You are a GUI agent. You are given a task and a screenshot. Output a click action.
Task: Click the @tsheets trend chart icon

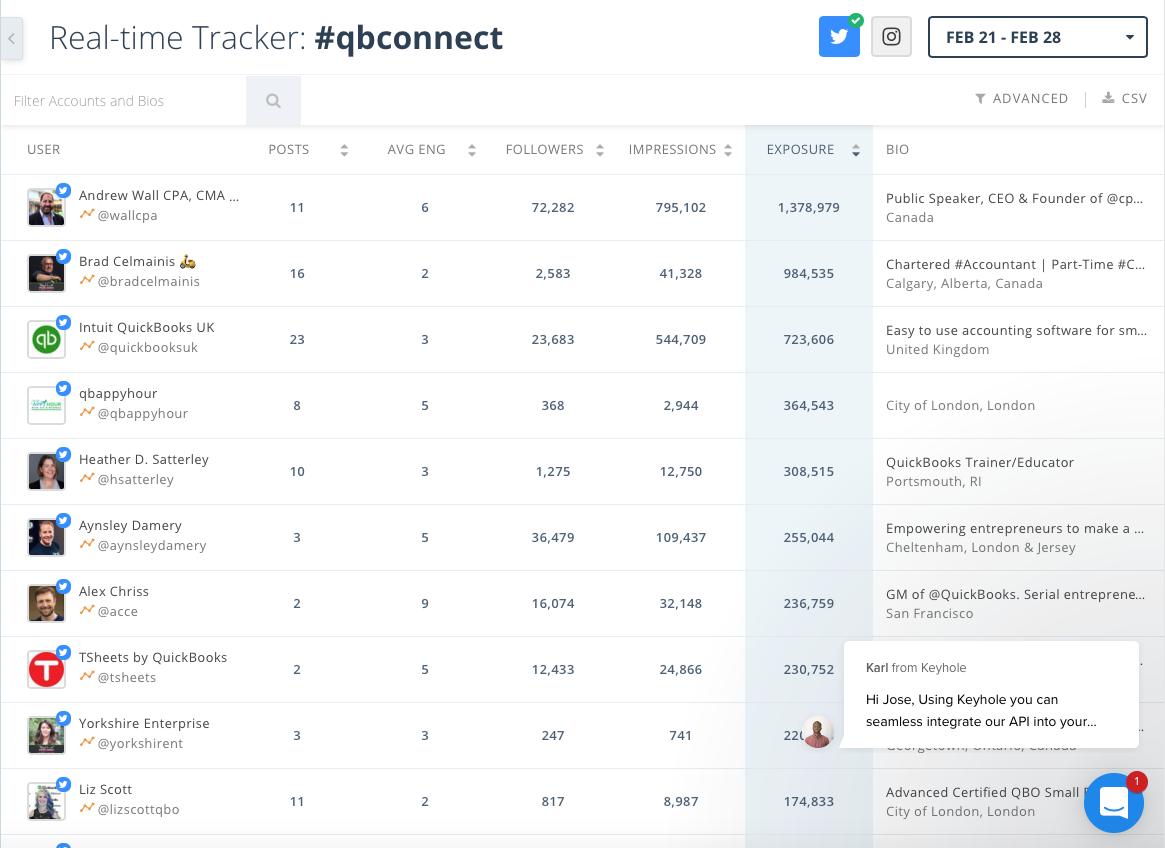(87, 676)
